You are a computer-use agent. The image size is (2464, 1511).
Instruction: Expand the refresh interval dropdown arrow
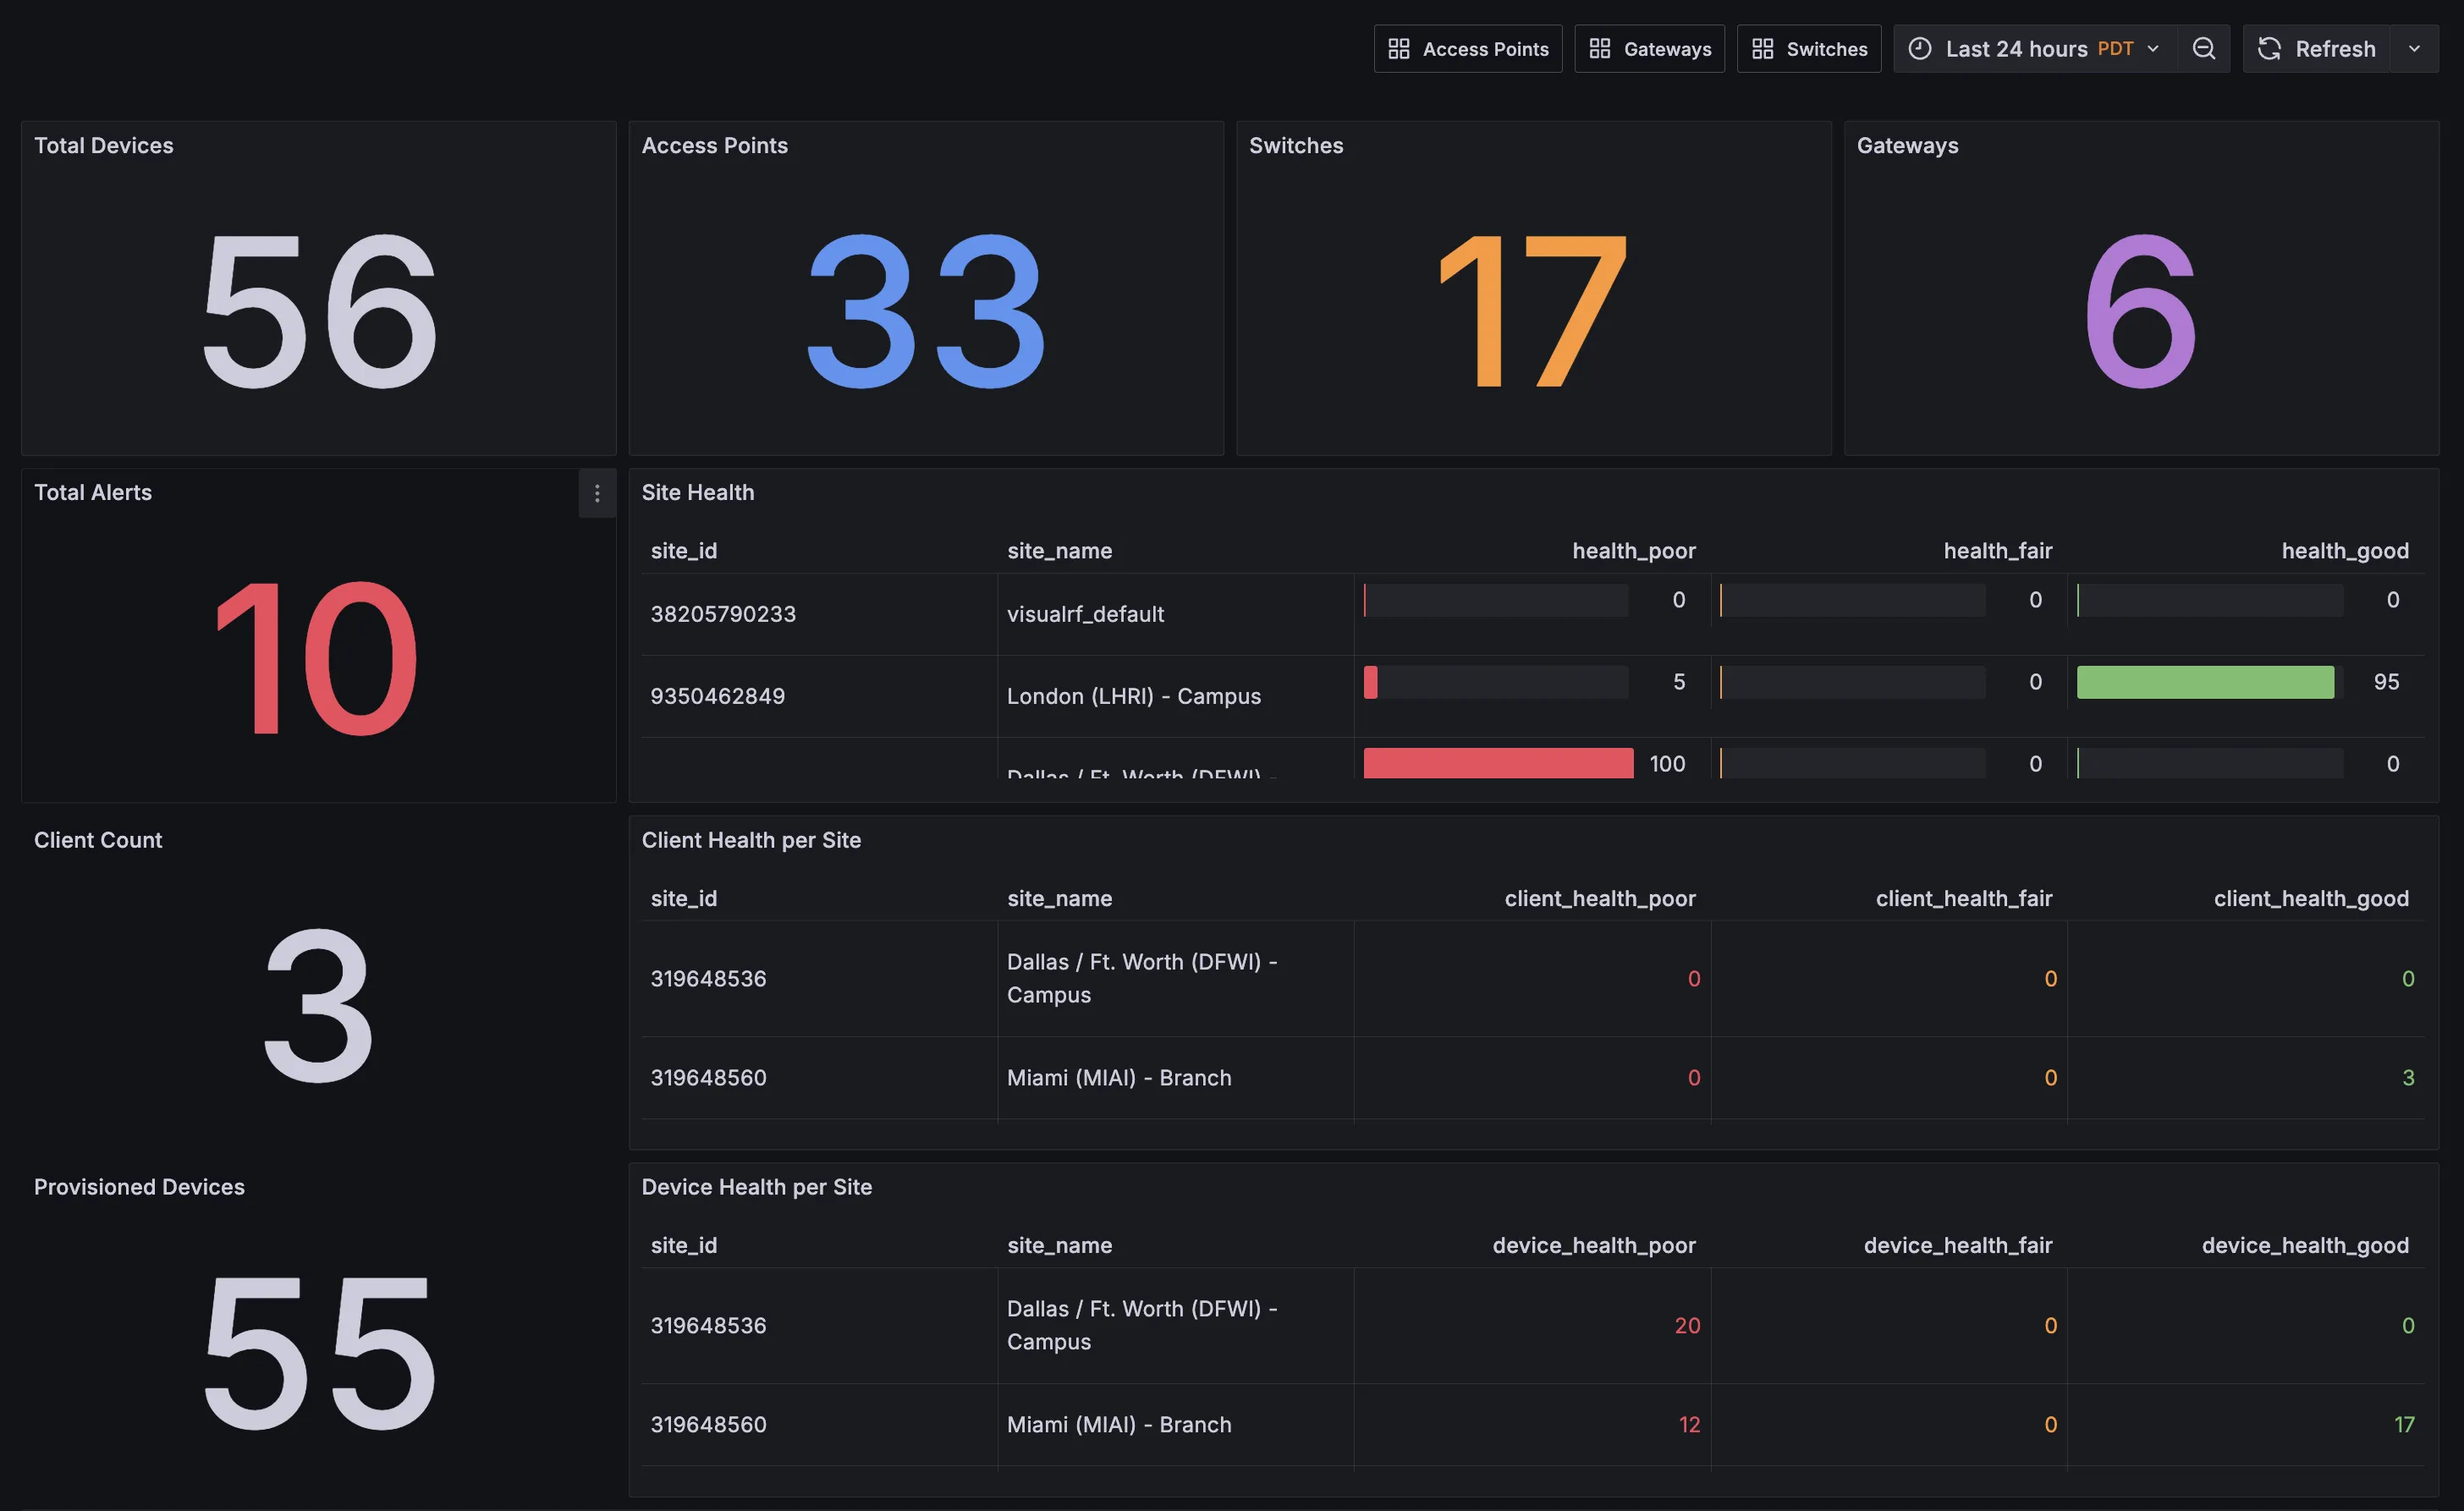tap(2414, 49)
